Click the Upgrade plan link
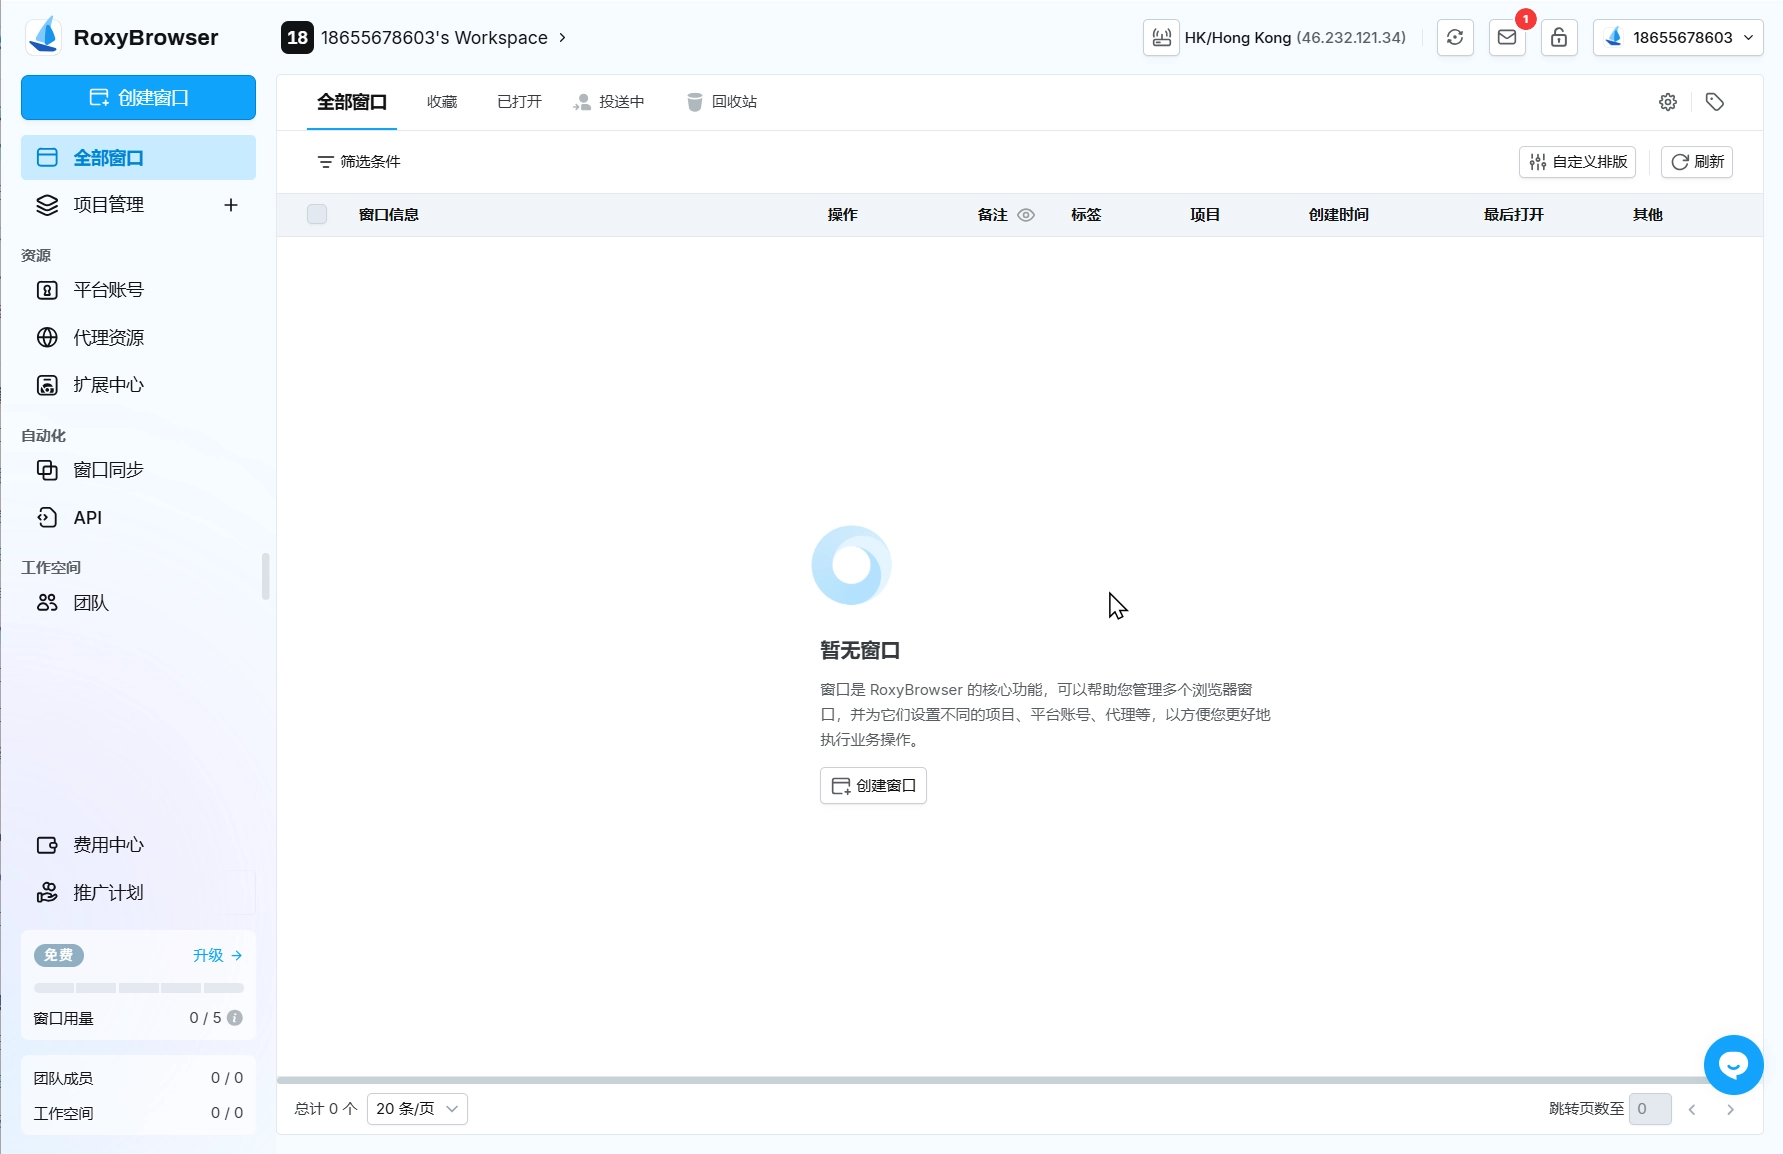 pyautogui.click(x=217, y=956)
